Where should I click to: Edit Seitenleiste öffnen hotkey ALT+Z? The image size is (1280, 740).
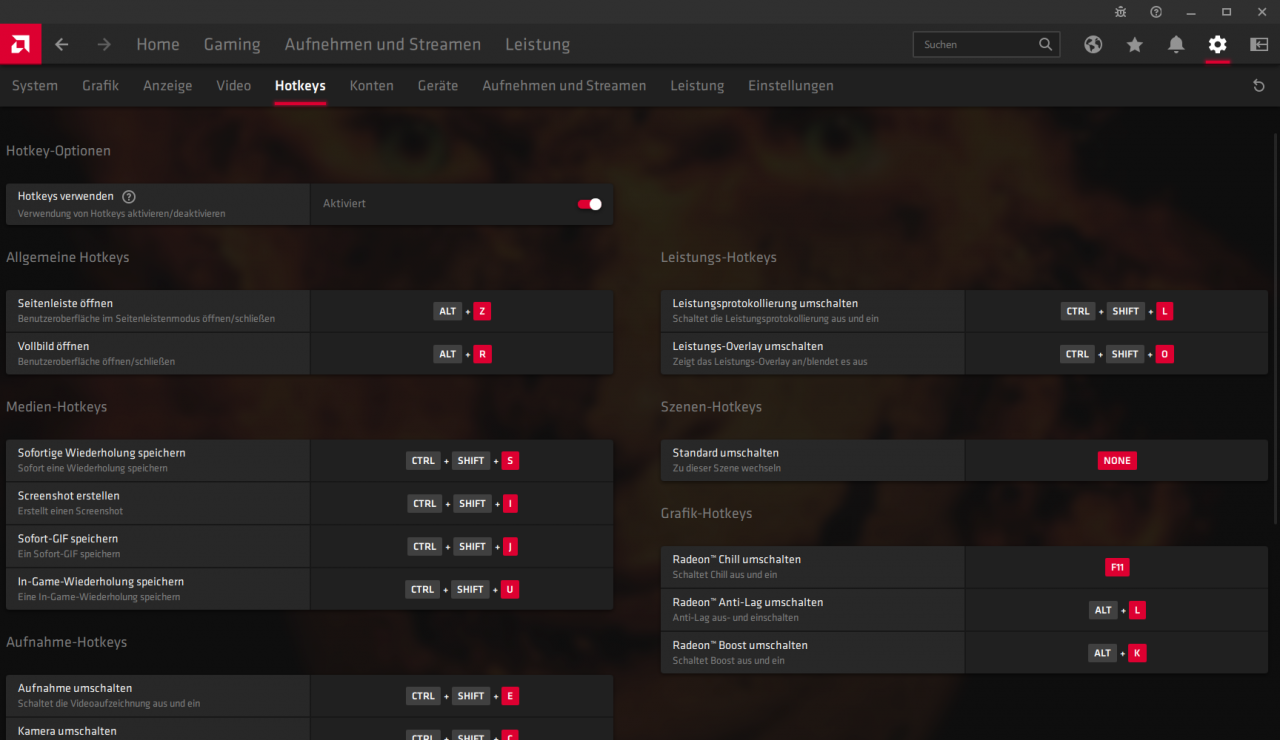[x=462, y=311]
